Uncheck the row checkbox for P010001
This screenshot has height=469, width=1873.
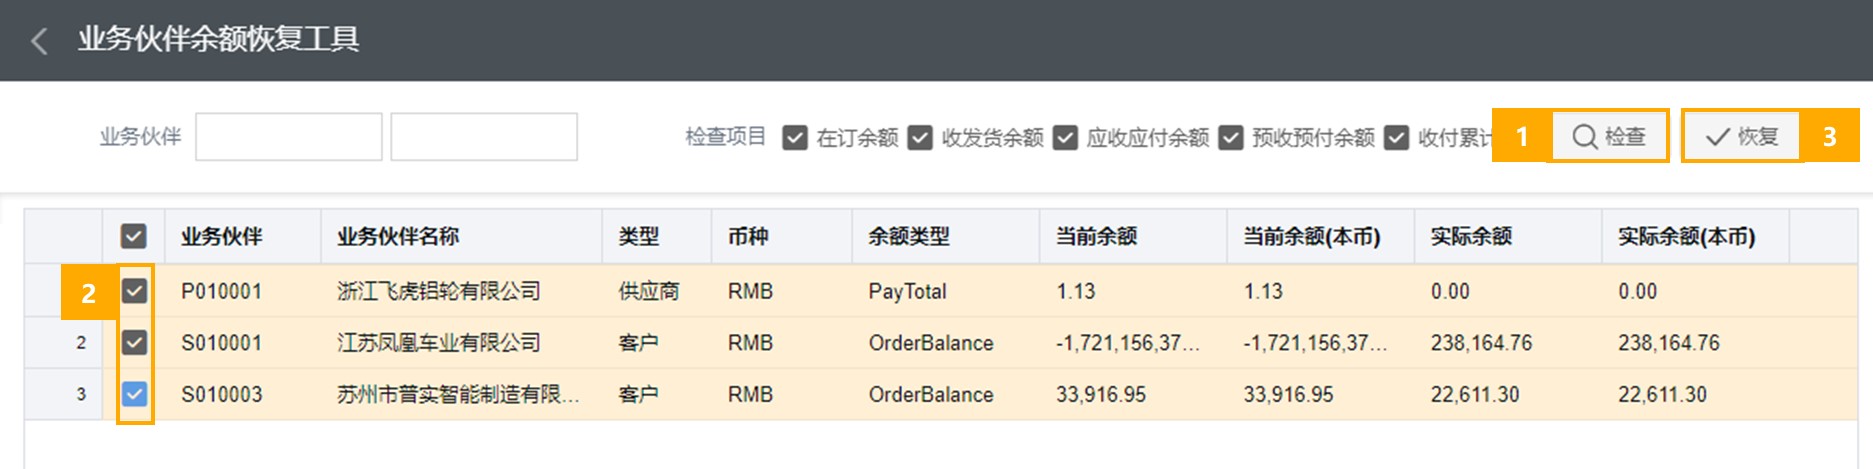pyautogui.click(x=134, y=291)
